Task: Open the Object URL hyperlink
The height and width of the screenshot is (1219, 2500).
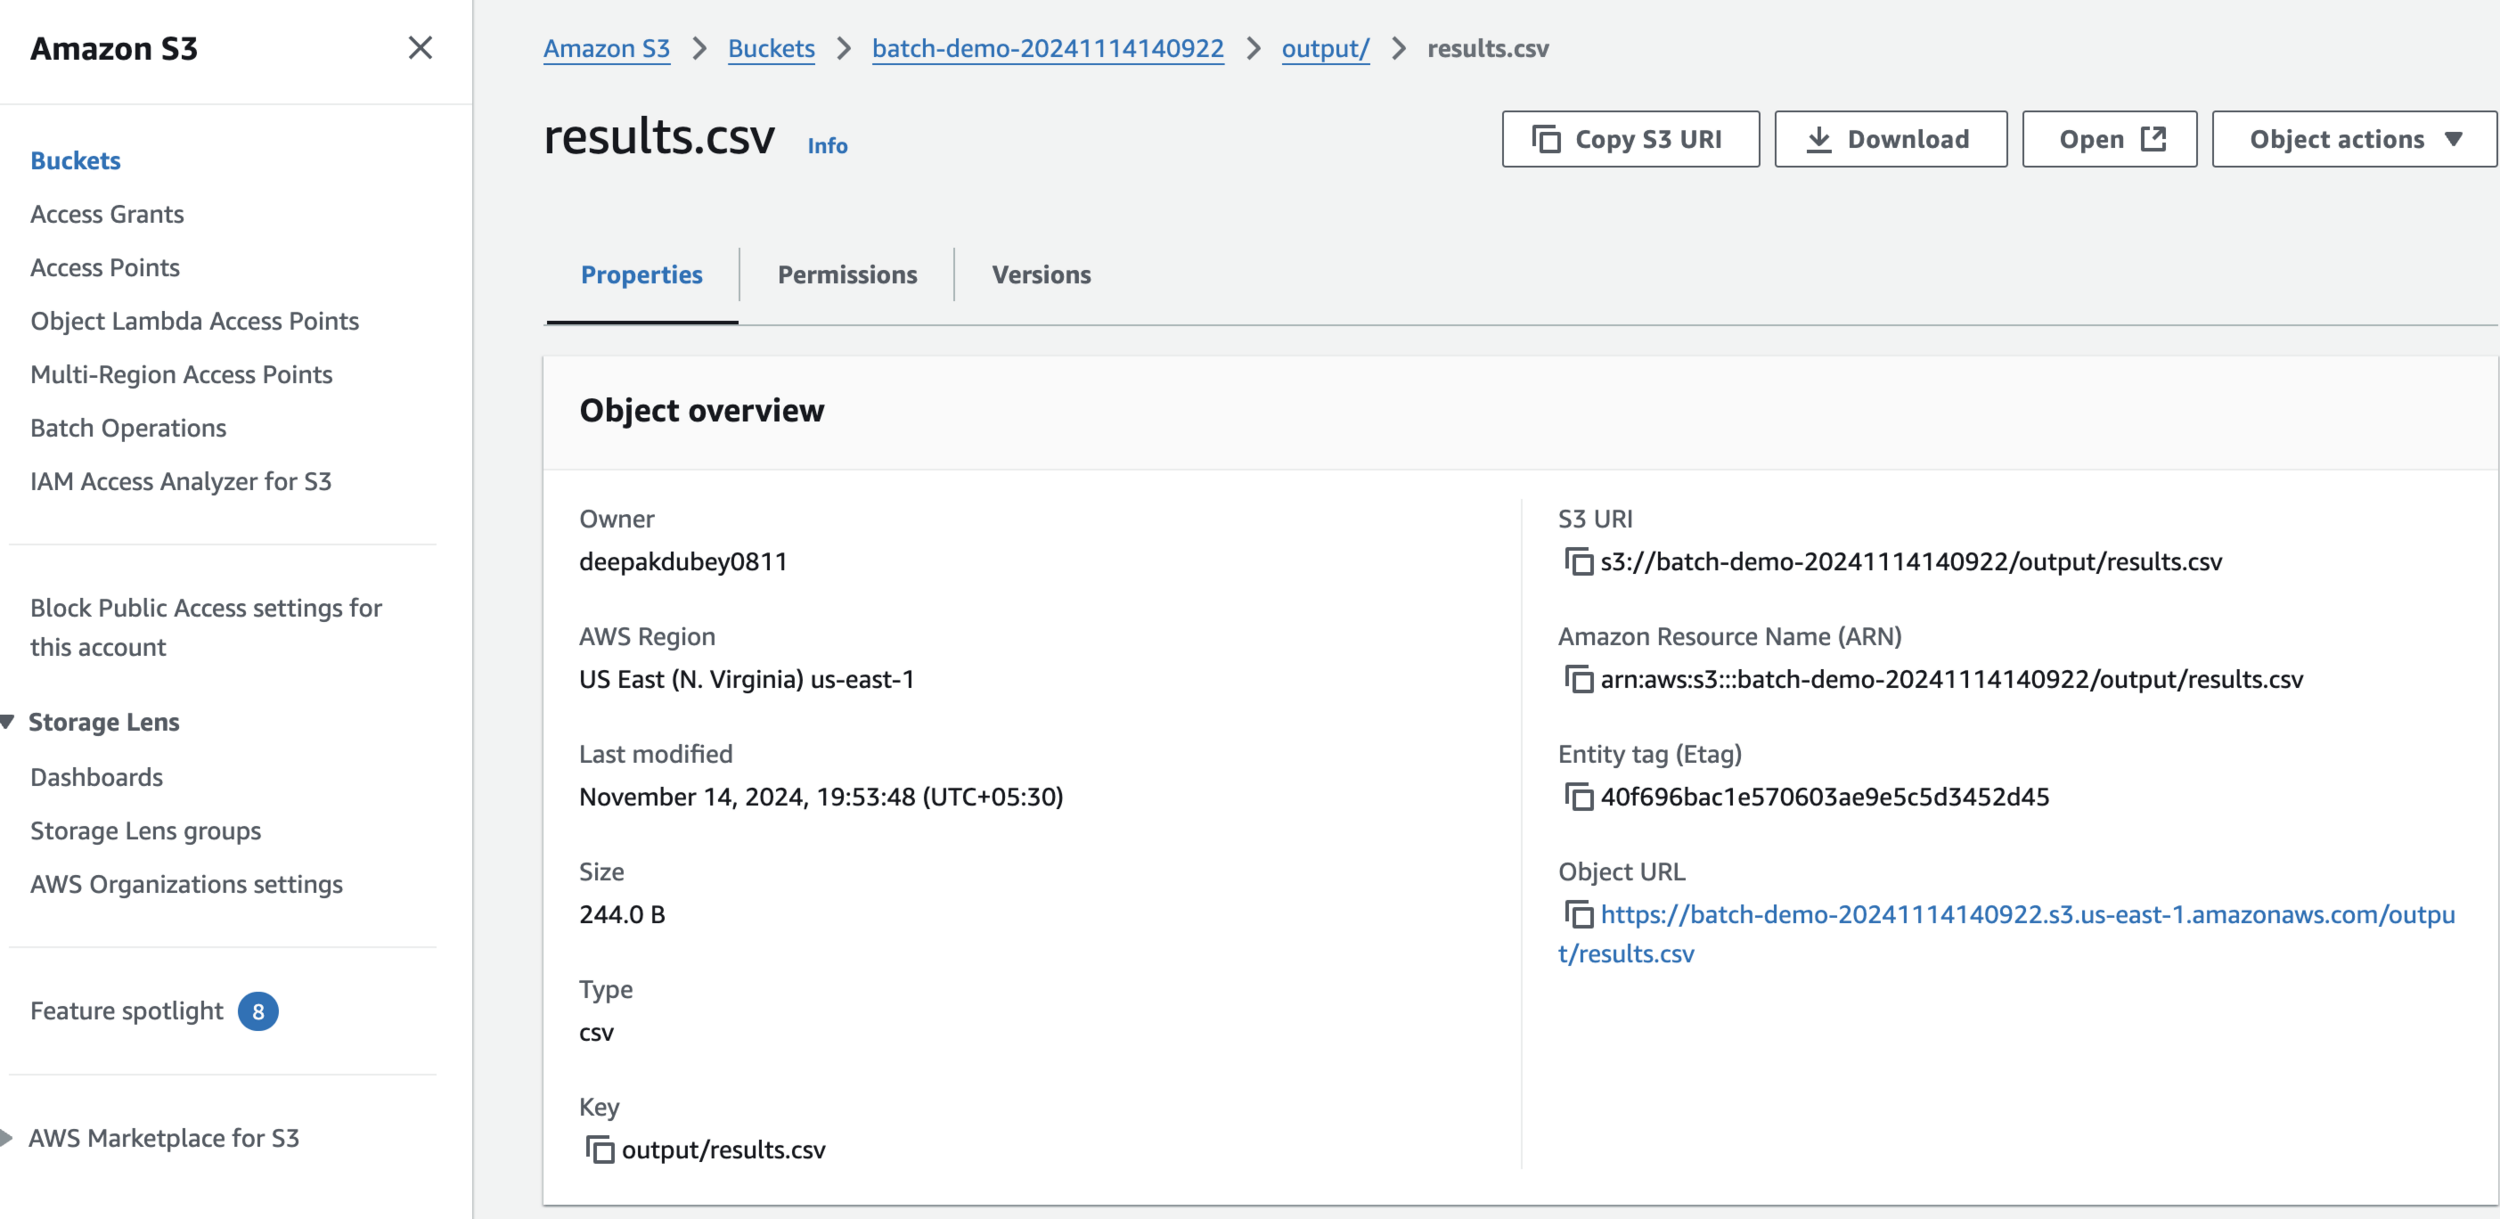Action: (2026, 915)
